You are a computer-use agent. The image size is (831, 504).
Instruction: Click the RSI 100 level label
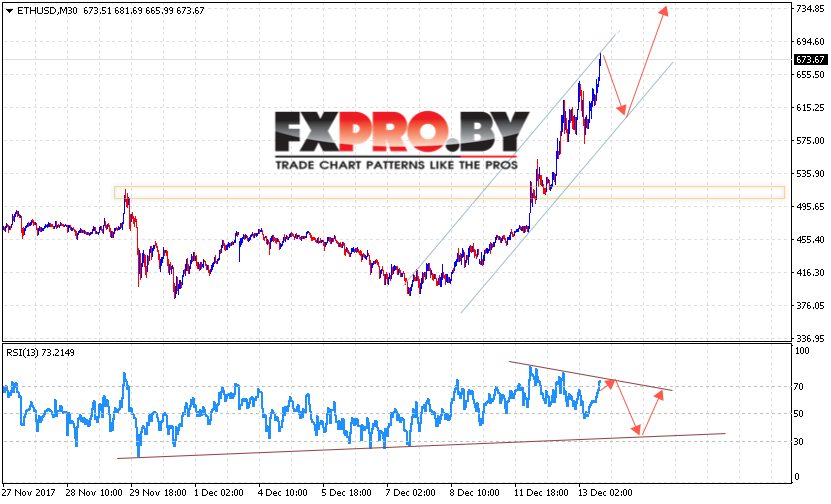[x=802, y=350]
